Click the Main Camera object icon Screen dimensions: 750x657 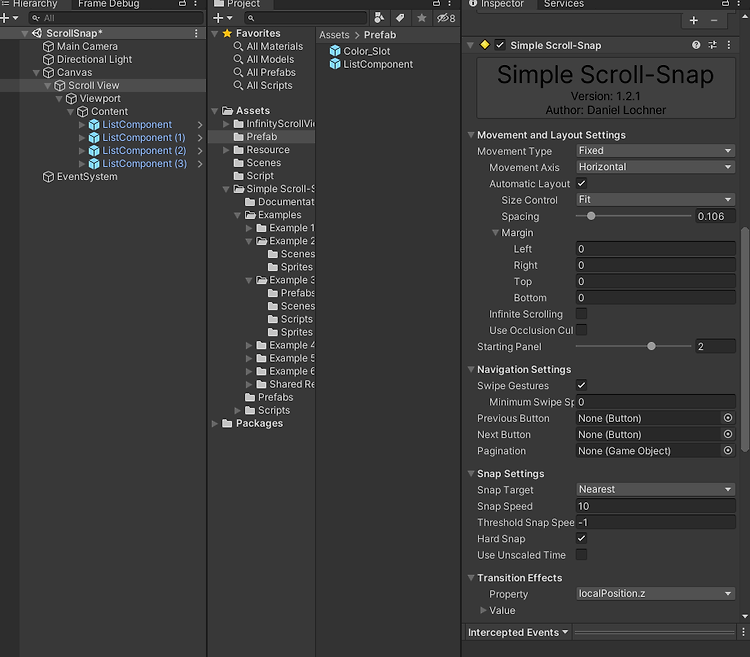coord(48,46)
